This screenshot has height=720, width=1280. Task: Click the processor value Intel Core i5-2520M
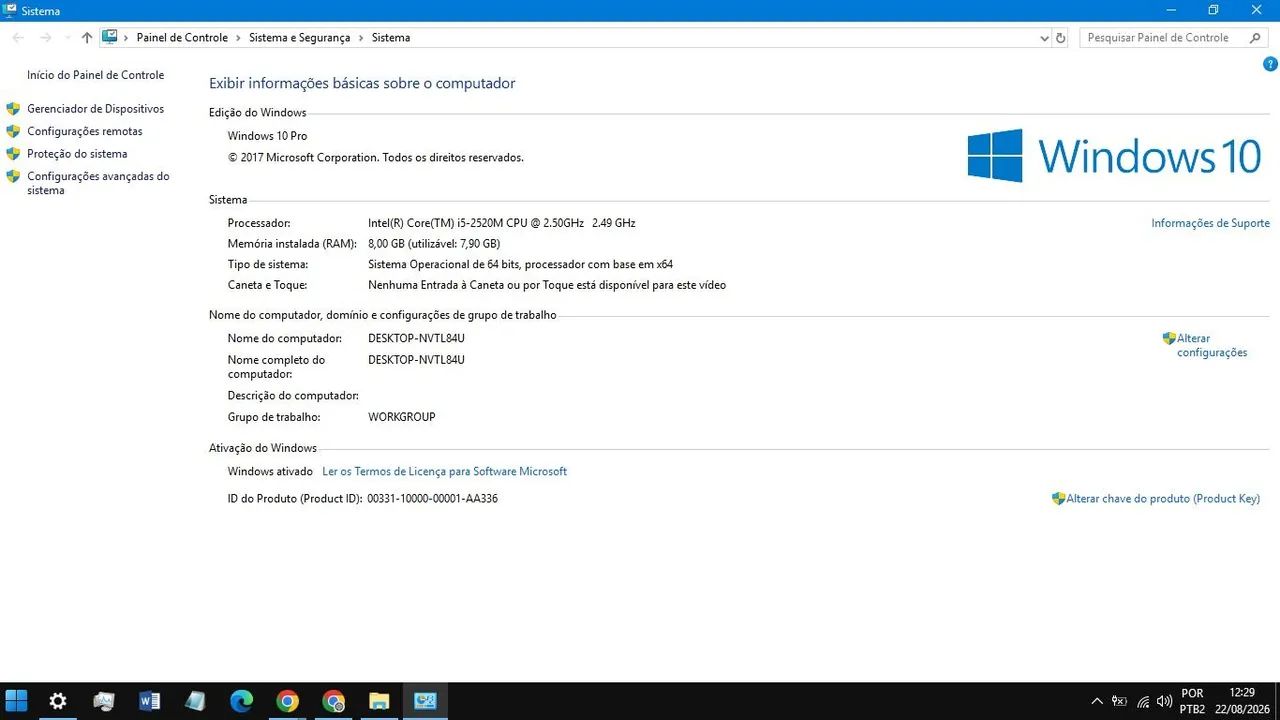coord(501,223)
